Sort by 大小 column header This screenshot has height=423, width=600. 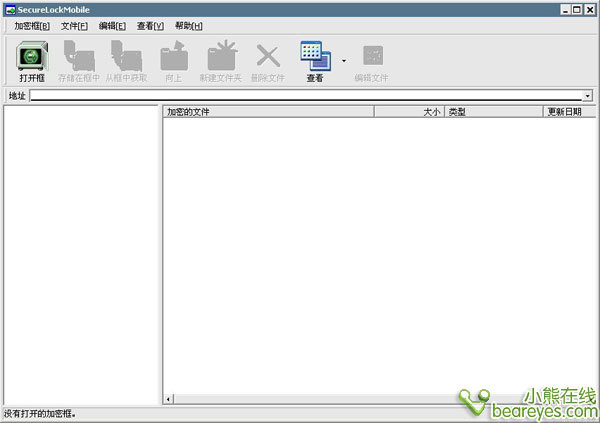[x=409, y=112]
